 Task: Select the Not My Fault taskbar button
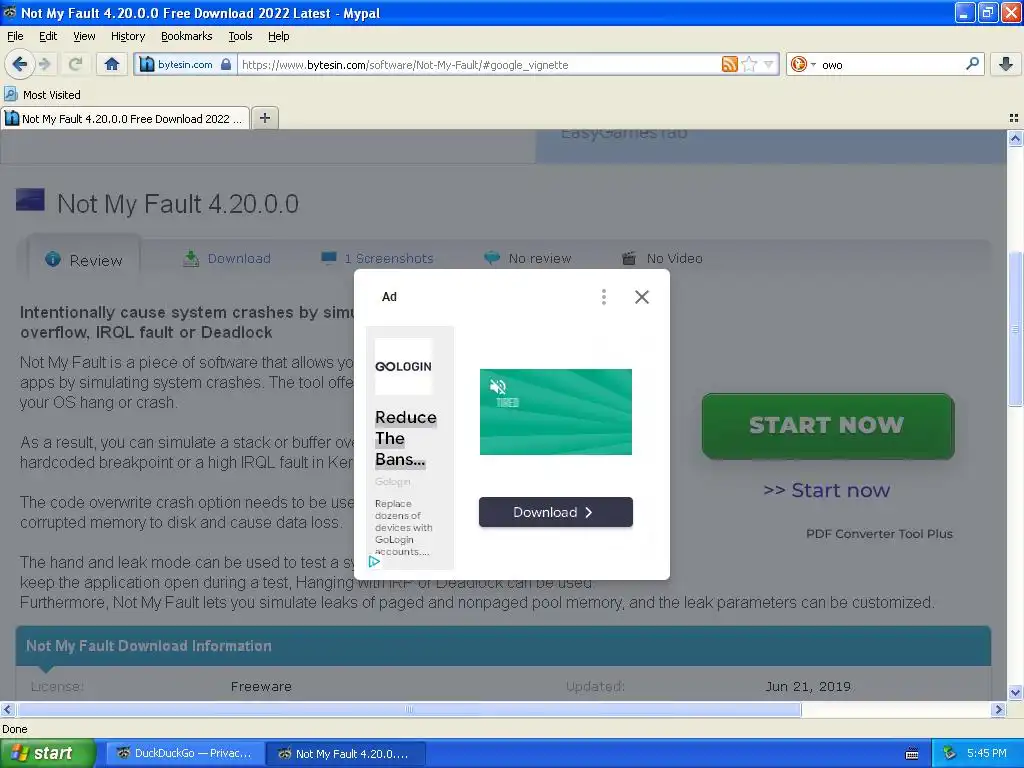[346, 753]
